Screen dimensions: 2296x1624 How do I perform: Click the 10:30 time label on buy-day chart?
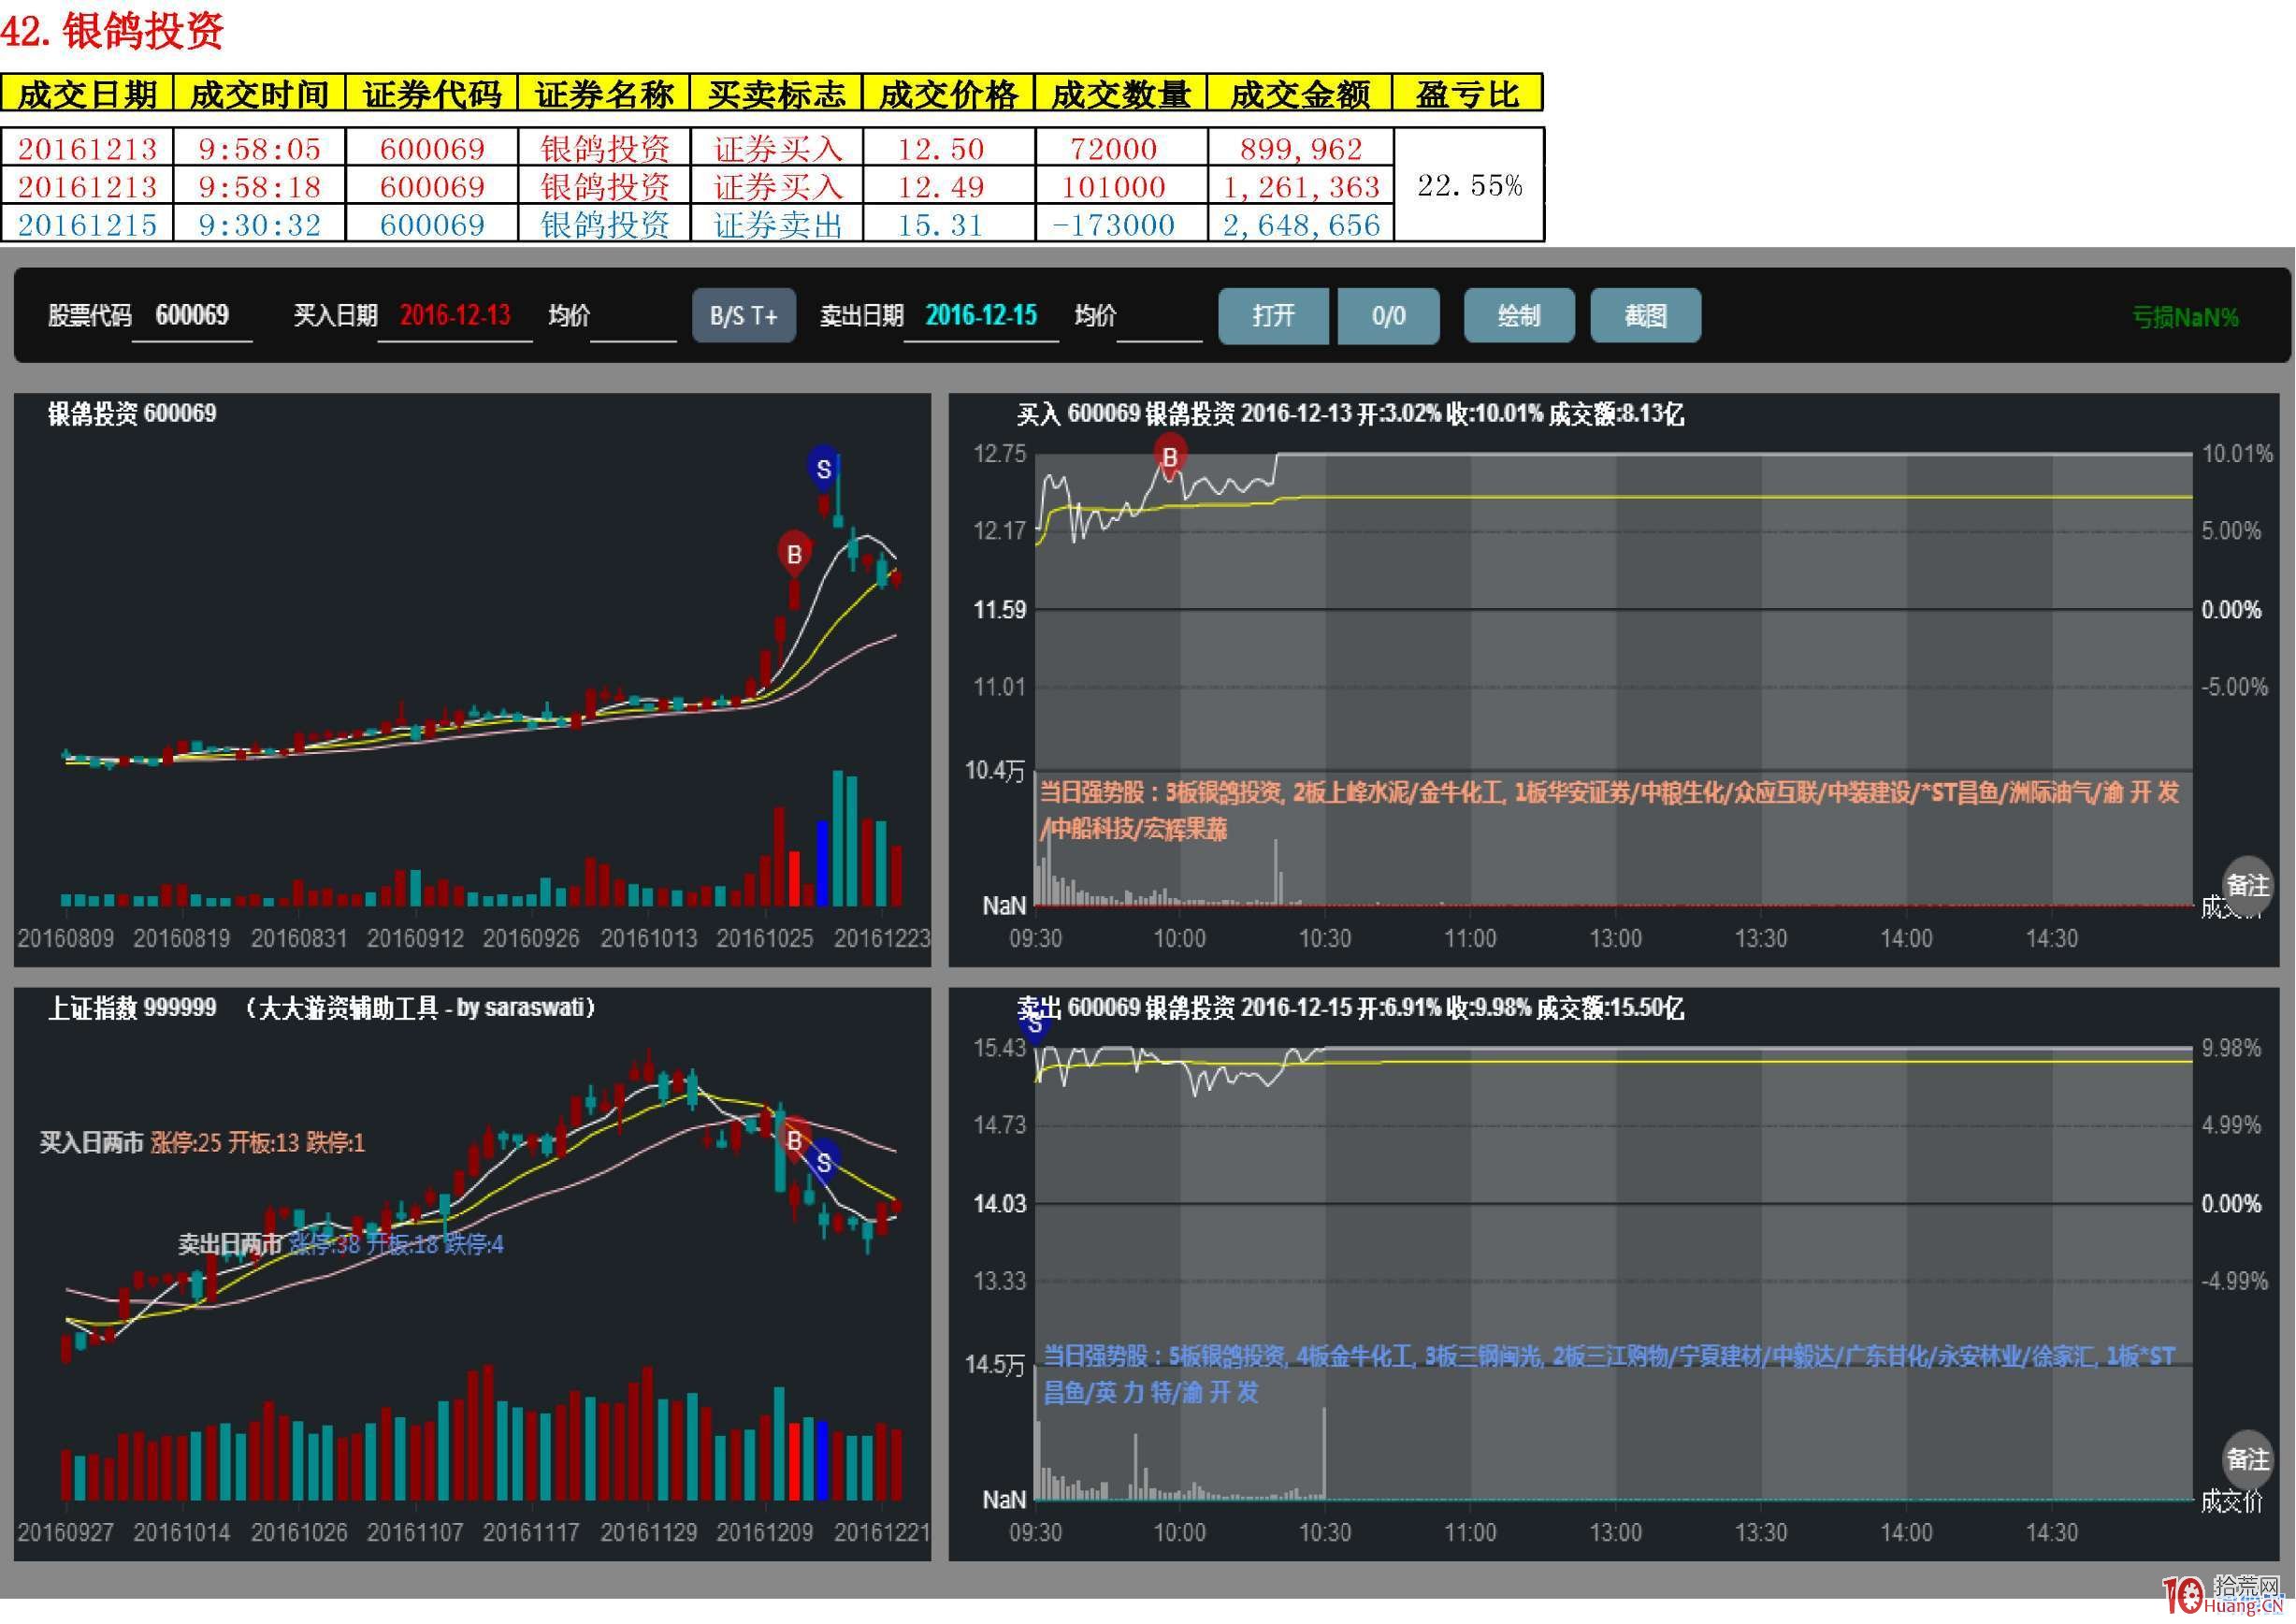click(1324, 939)
